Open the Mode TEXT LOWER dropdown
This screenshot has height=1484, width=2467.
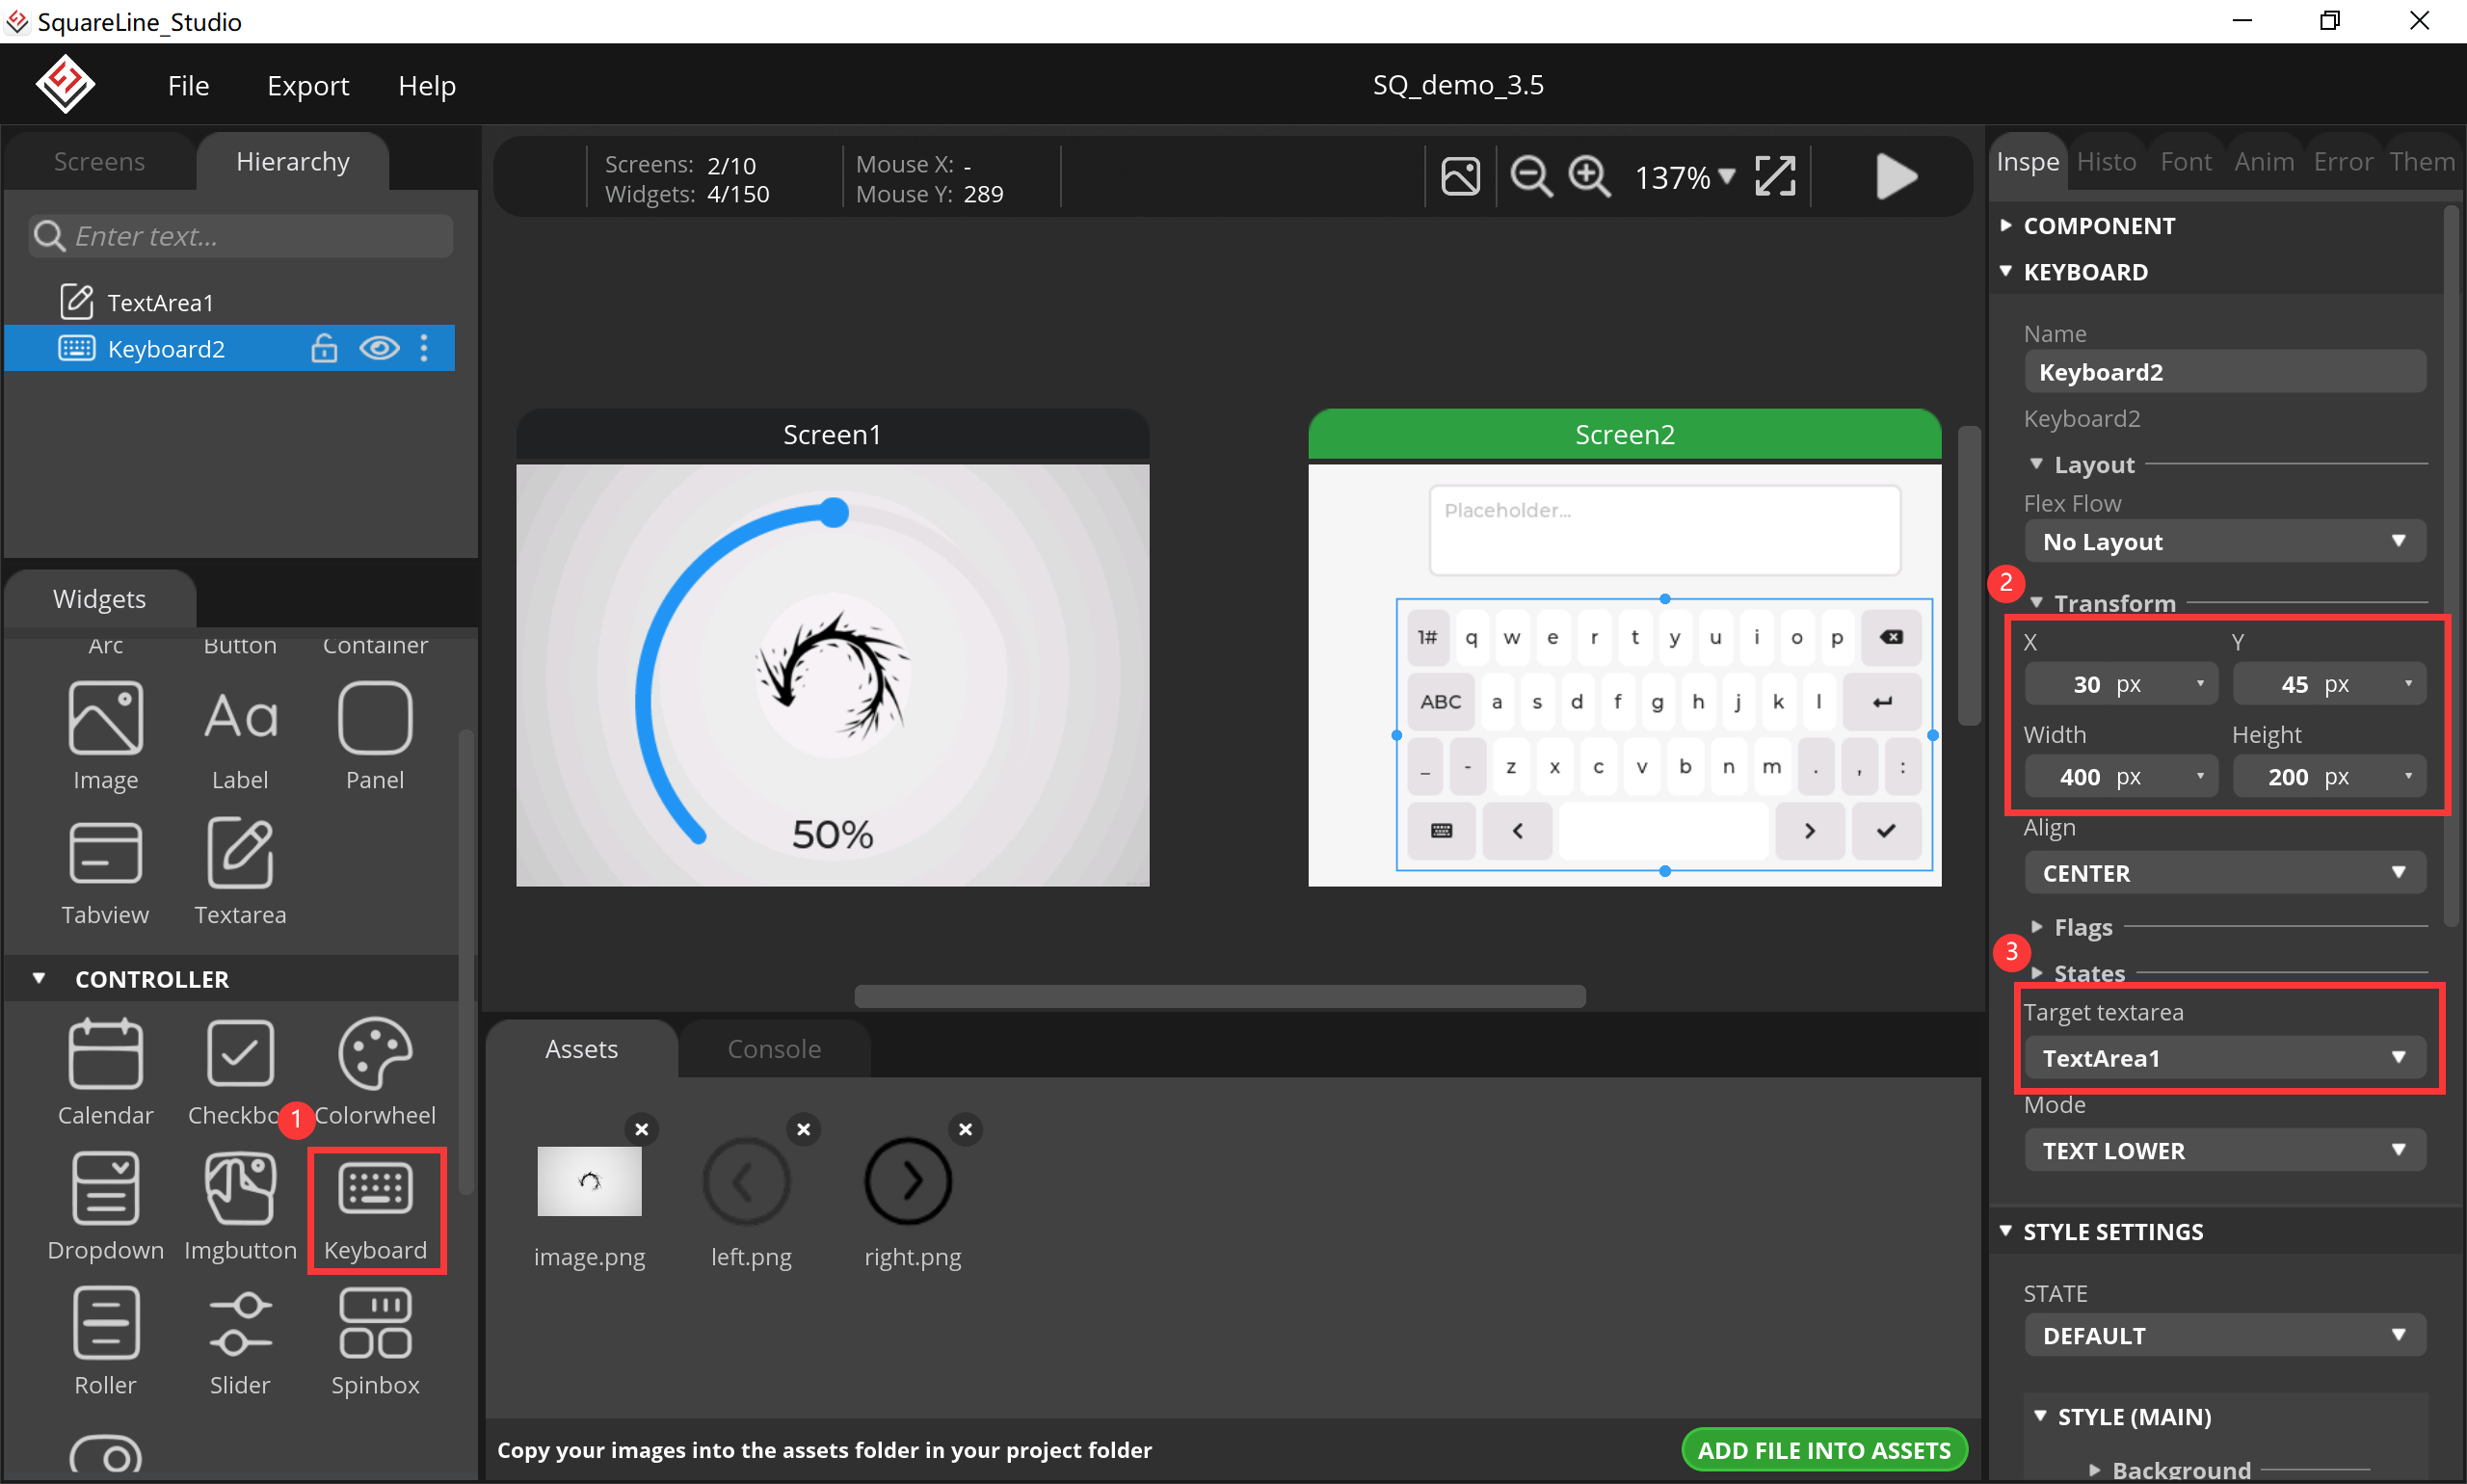(2225, 1151)
